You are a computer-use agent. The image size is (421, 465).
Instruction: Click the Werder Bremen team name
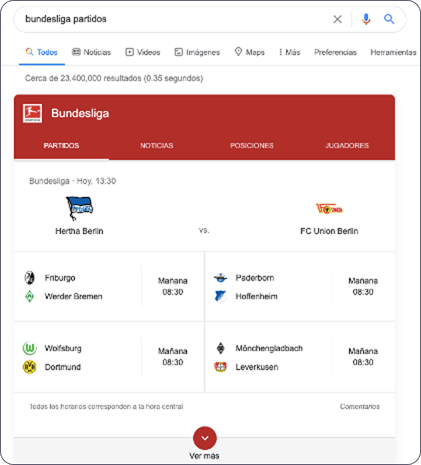tap(73, 296)
